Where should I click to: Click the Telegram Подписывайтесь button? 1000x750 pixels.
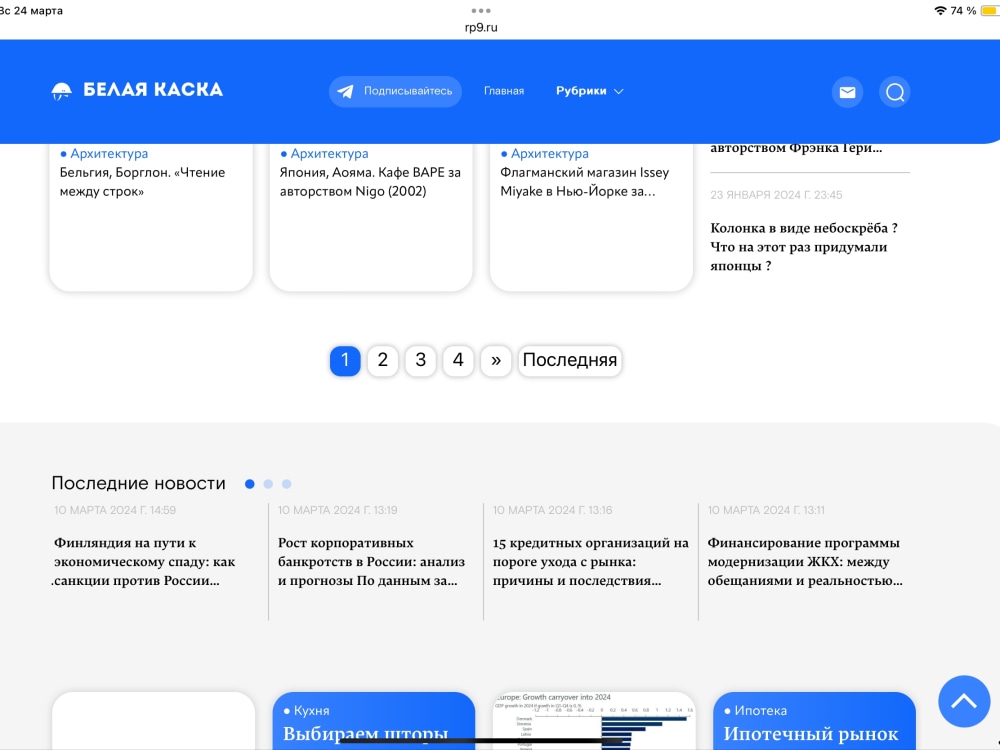point(395,91)
